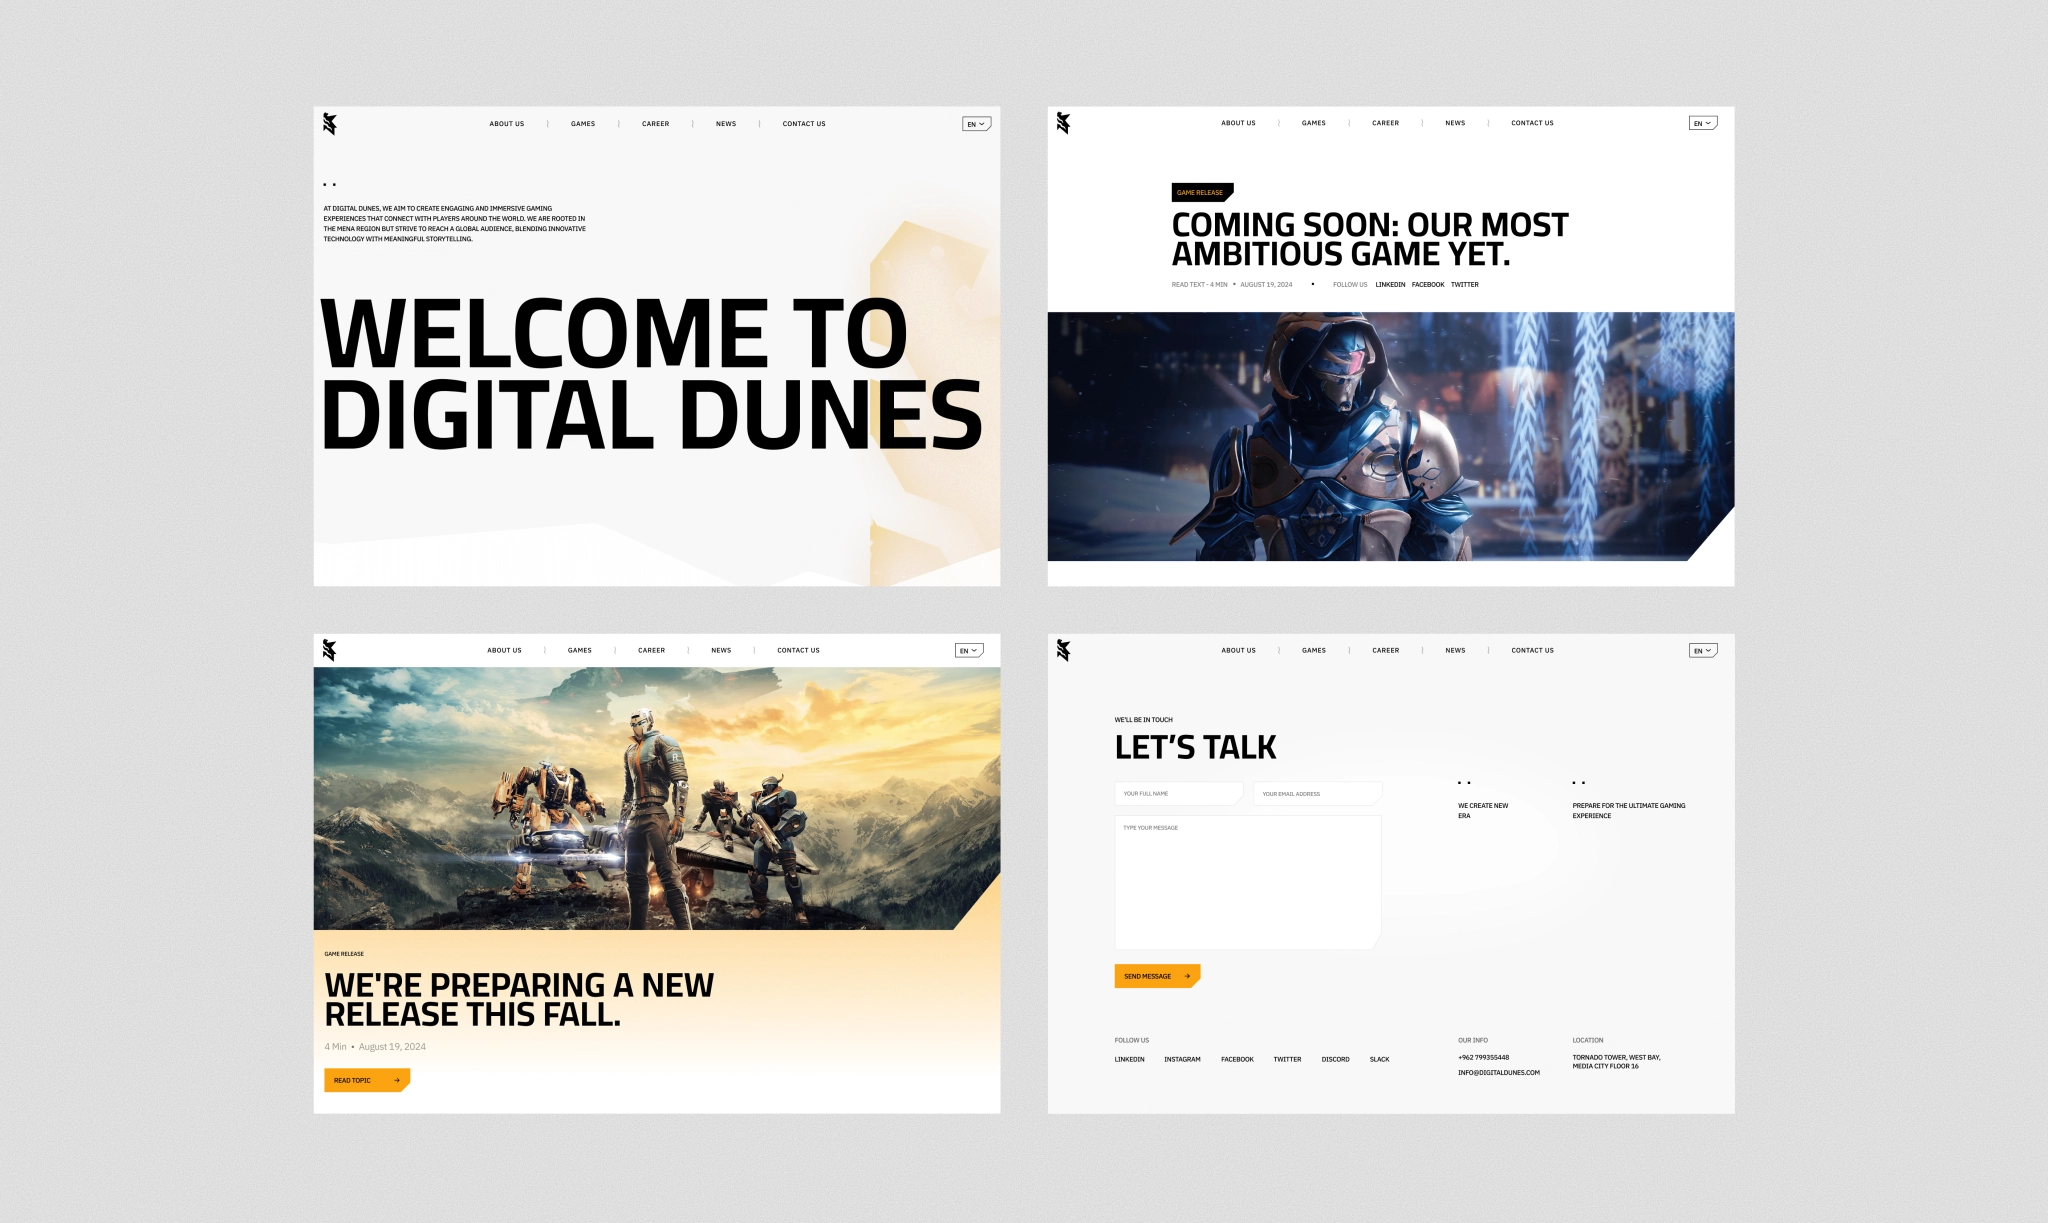This screenshot has height=1223, width=2048.
Task: Expand the EN language selector on the contact page
Action: click(1703, 650)
